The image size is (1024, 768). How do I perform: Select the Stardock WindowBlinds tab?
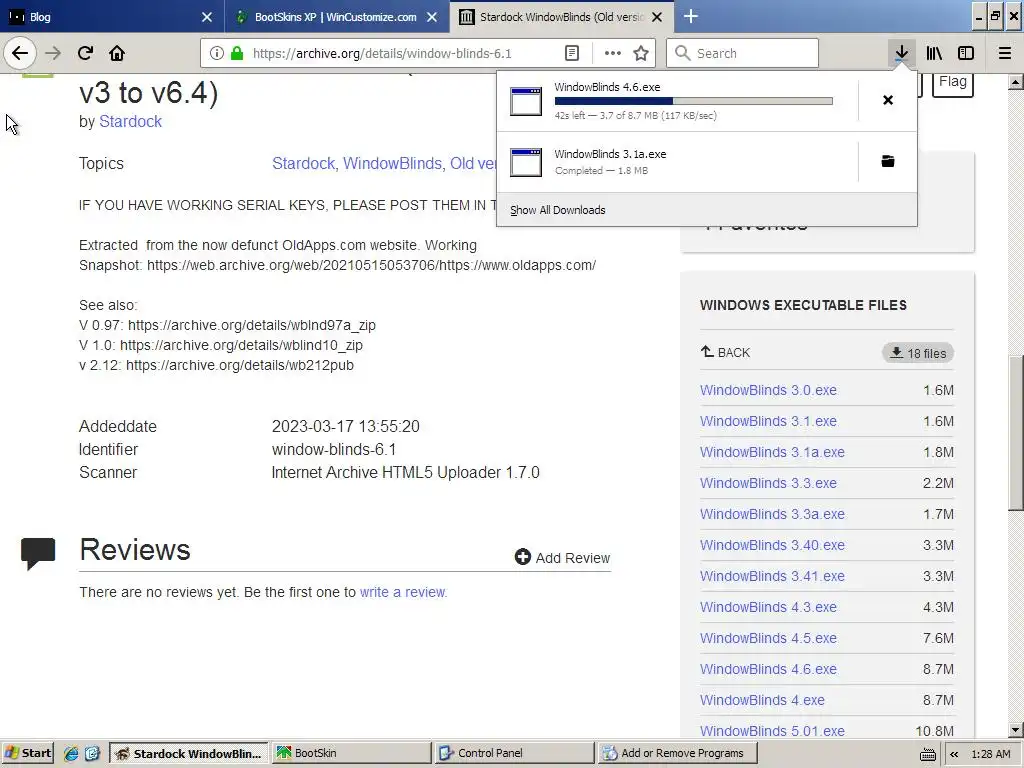[x=562, y=16]
